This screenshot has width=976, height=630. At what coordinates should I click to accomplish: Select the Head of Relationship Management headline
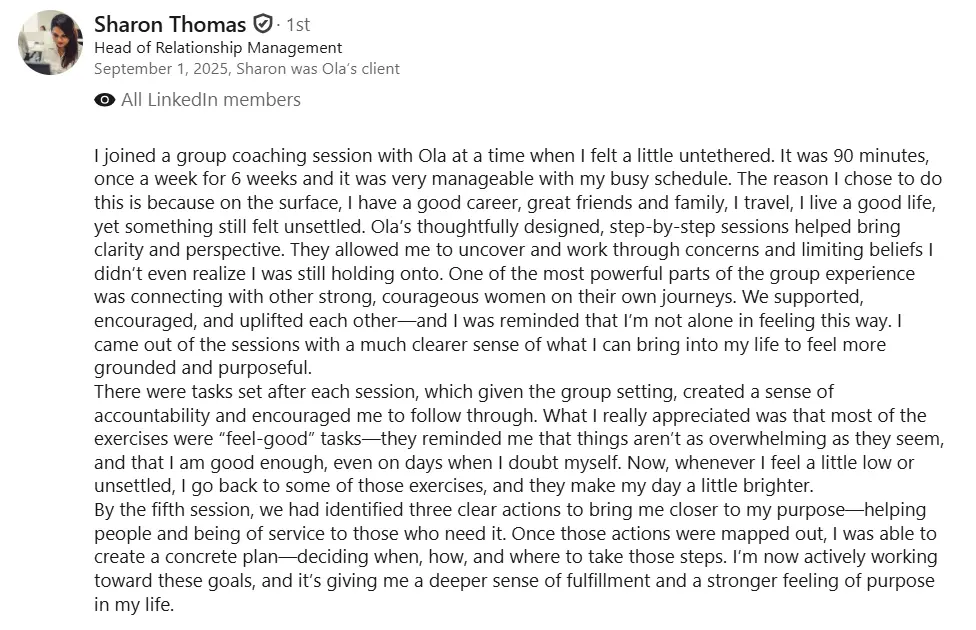[x=218, y=48]
